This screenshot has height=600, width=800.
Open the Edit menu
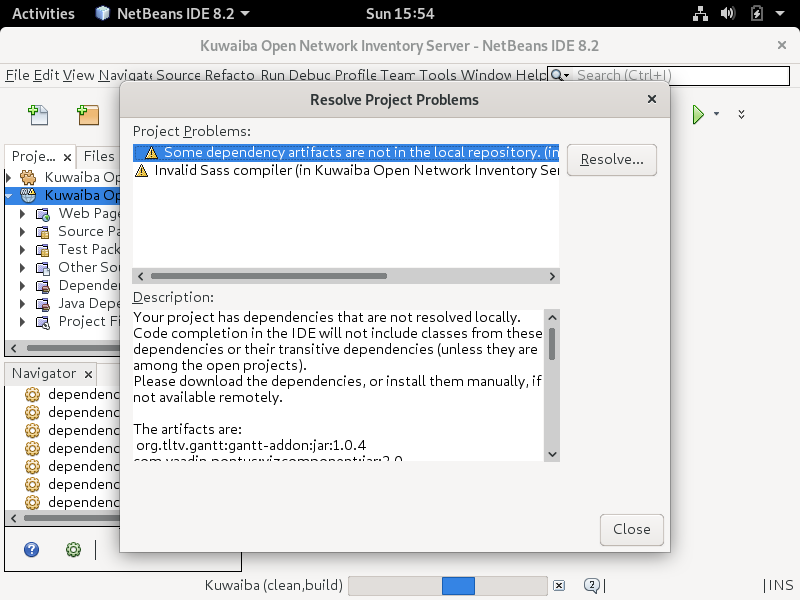46,76
